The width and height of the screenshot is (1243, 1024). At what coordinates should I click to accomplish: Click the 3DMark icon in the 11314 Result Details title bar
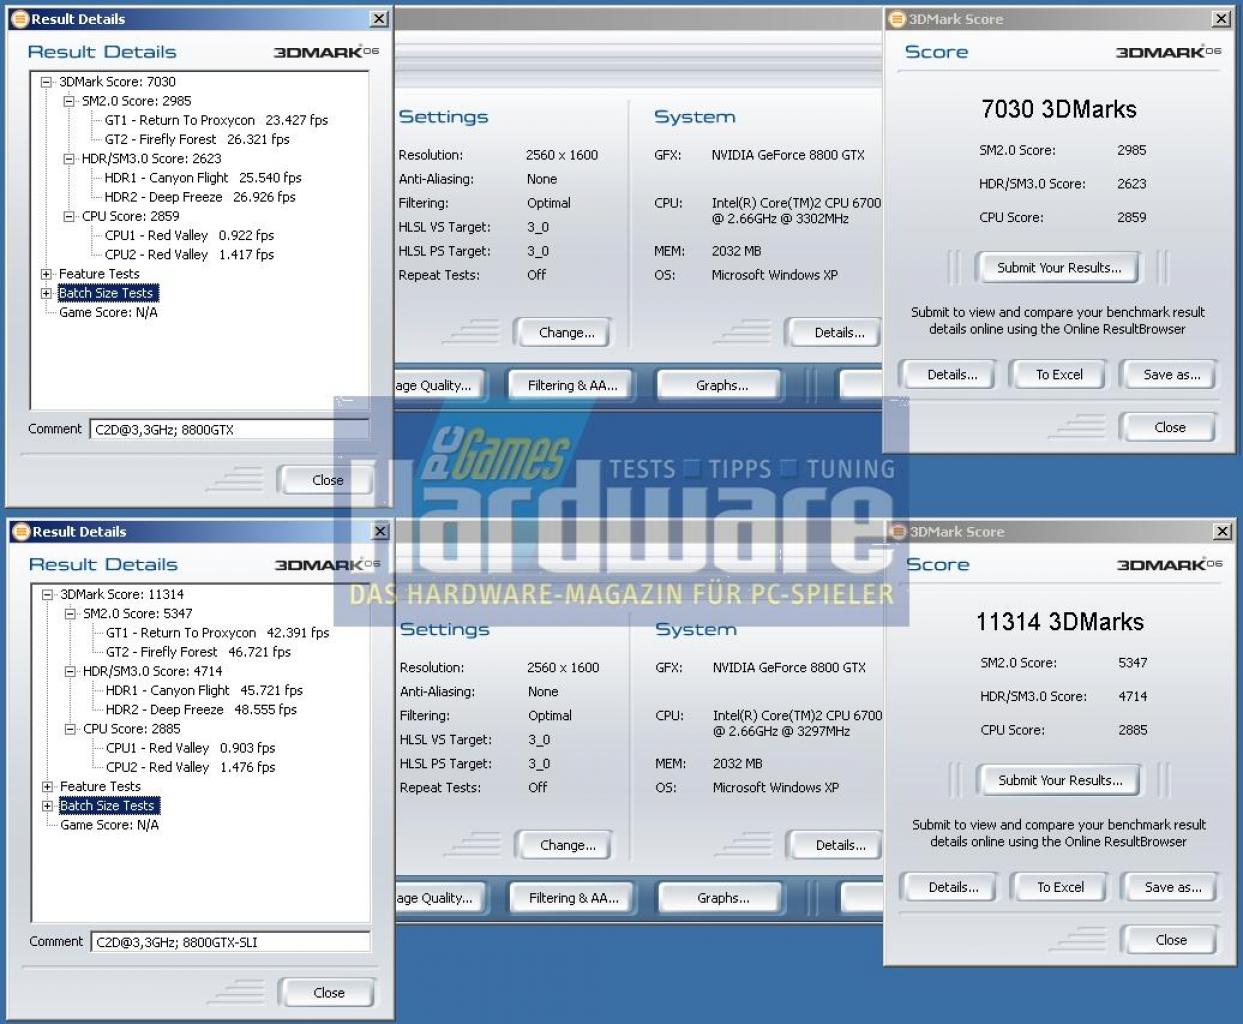(20, 532)
